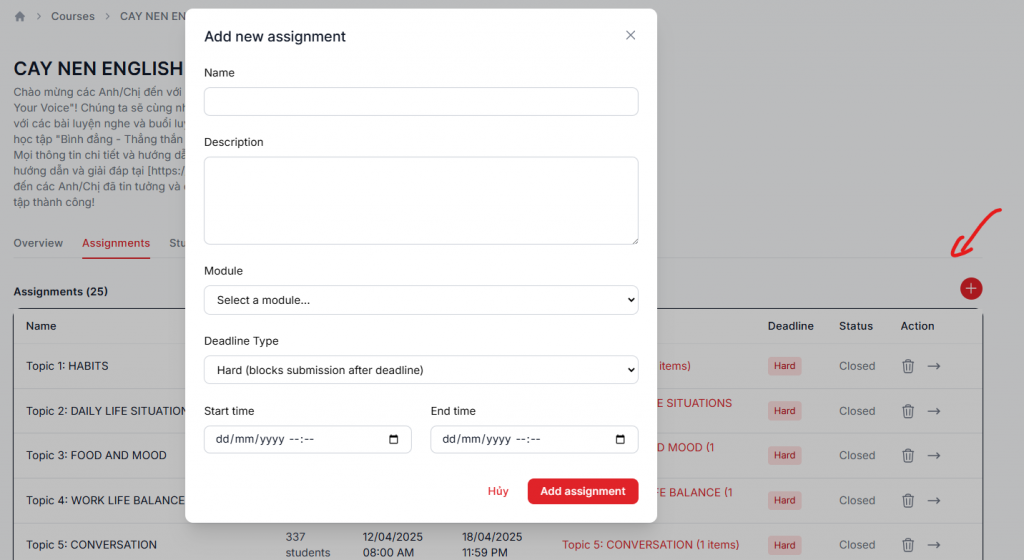Close the Add new assignment dialog
The height and width of the screenshot is (560, 1024).
tap(630, 35)
